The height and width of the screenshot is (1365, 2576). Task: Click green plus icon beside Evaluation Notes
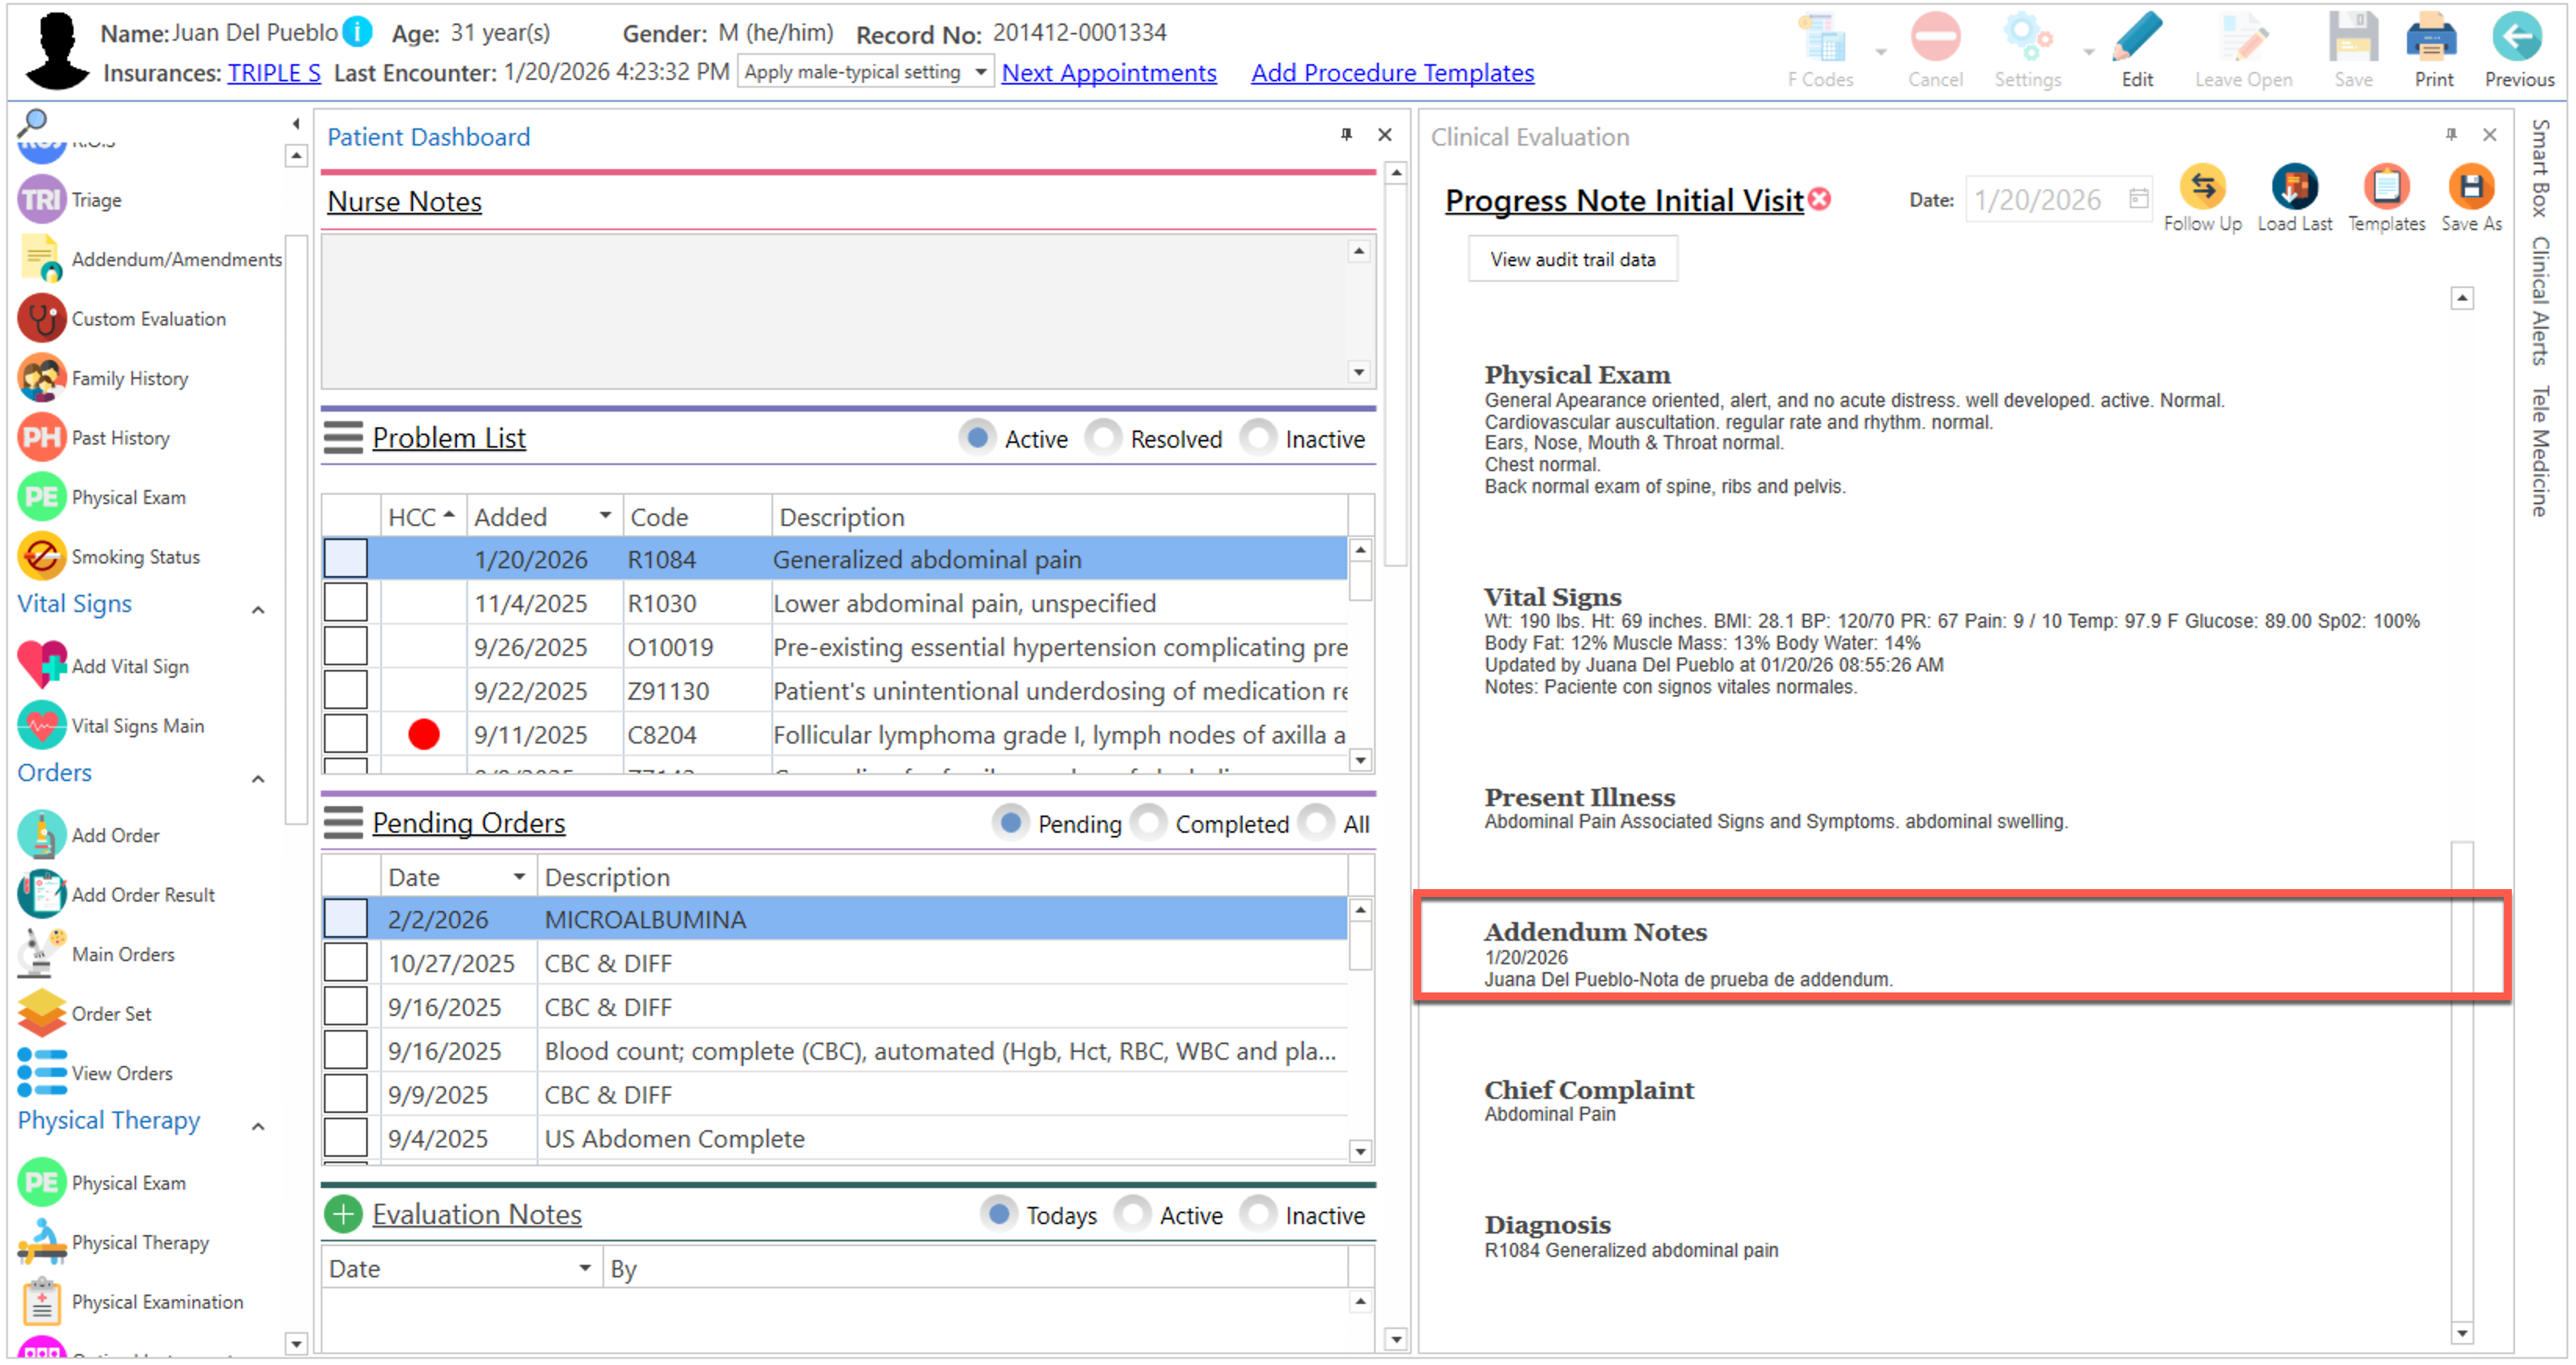click(343, 1214)
